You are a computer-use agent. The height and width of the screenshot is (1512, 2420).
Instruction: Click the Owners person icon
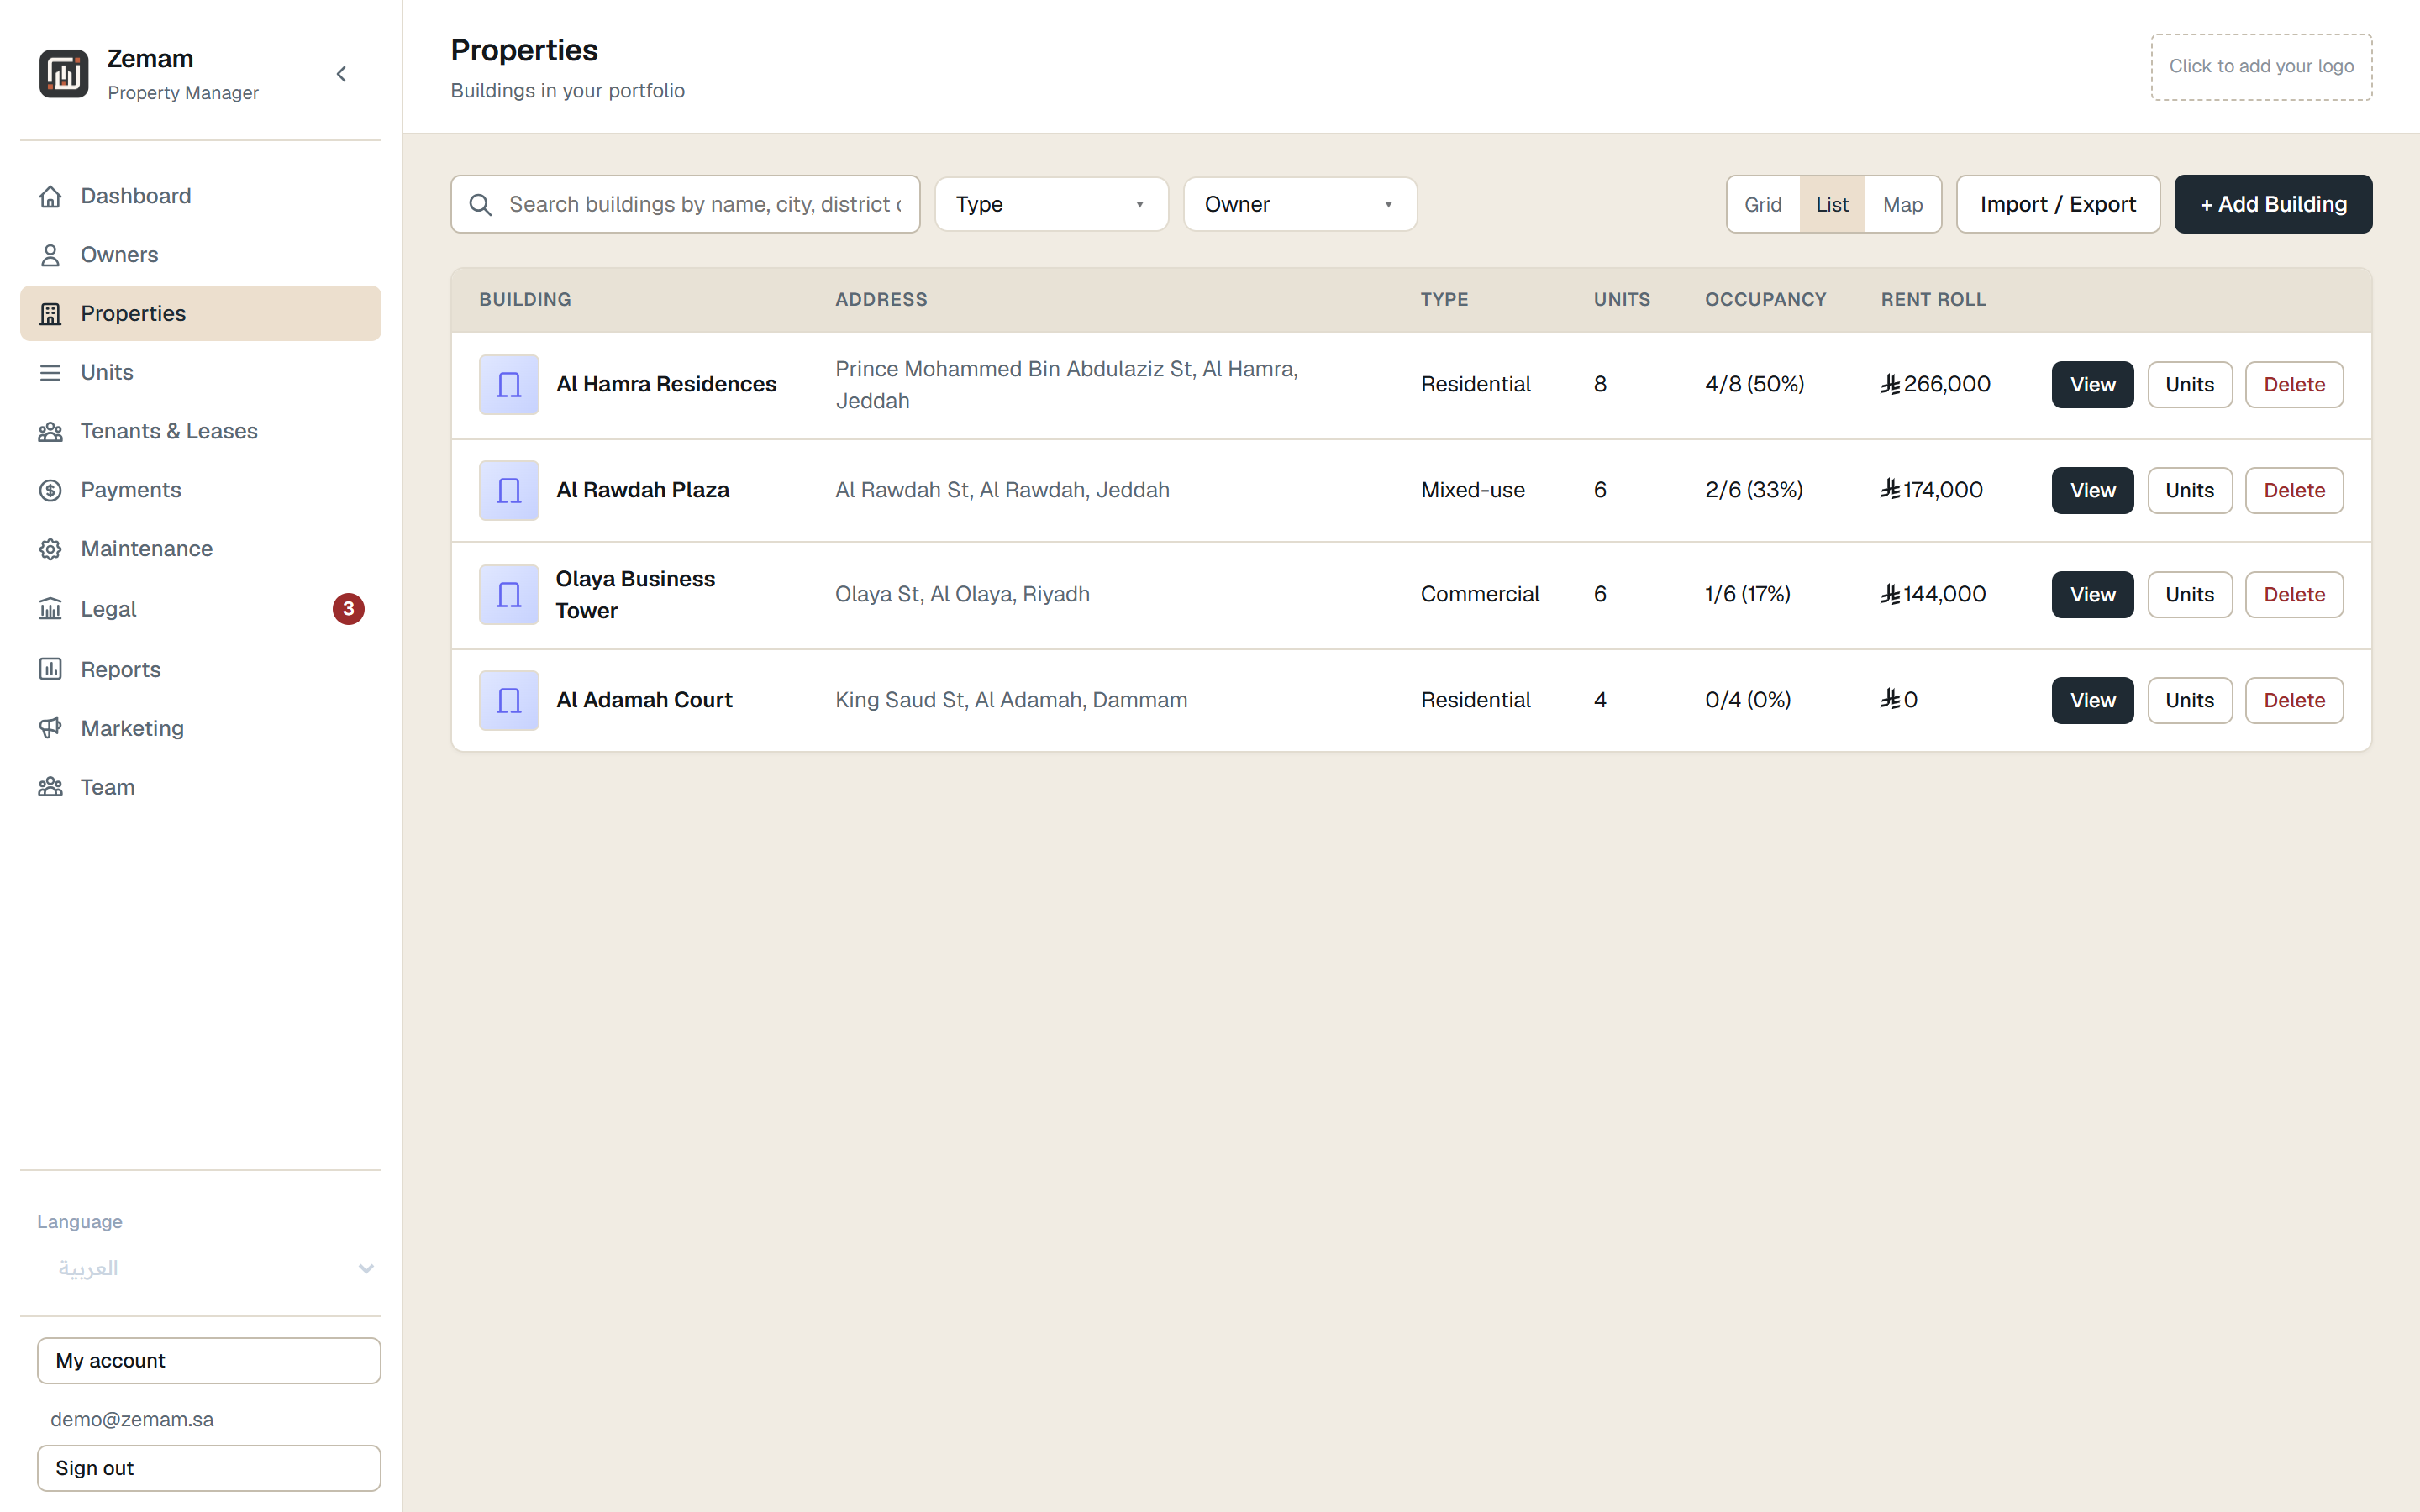(50, 255)
